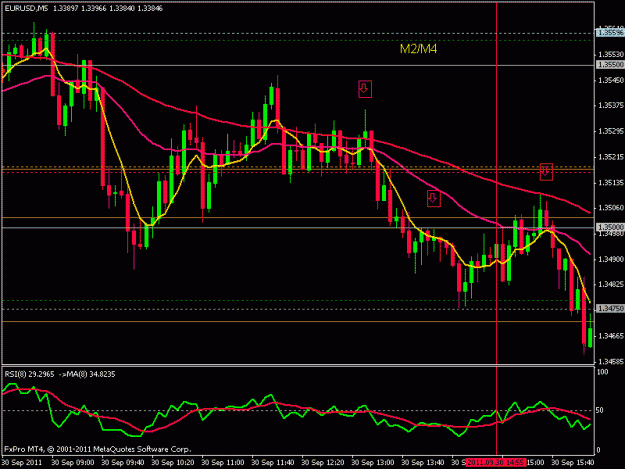Click the highlighted 1.35000 price tag
The width and height of the screenshot is (625, 469).
tap(610, 227)
